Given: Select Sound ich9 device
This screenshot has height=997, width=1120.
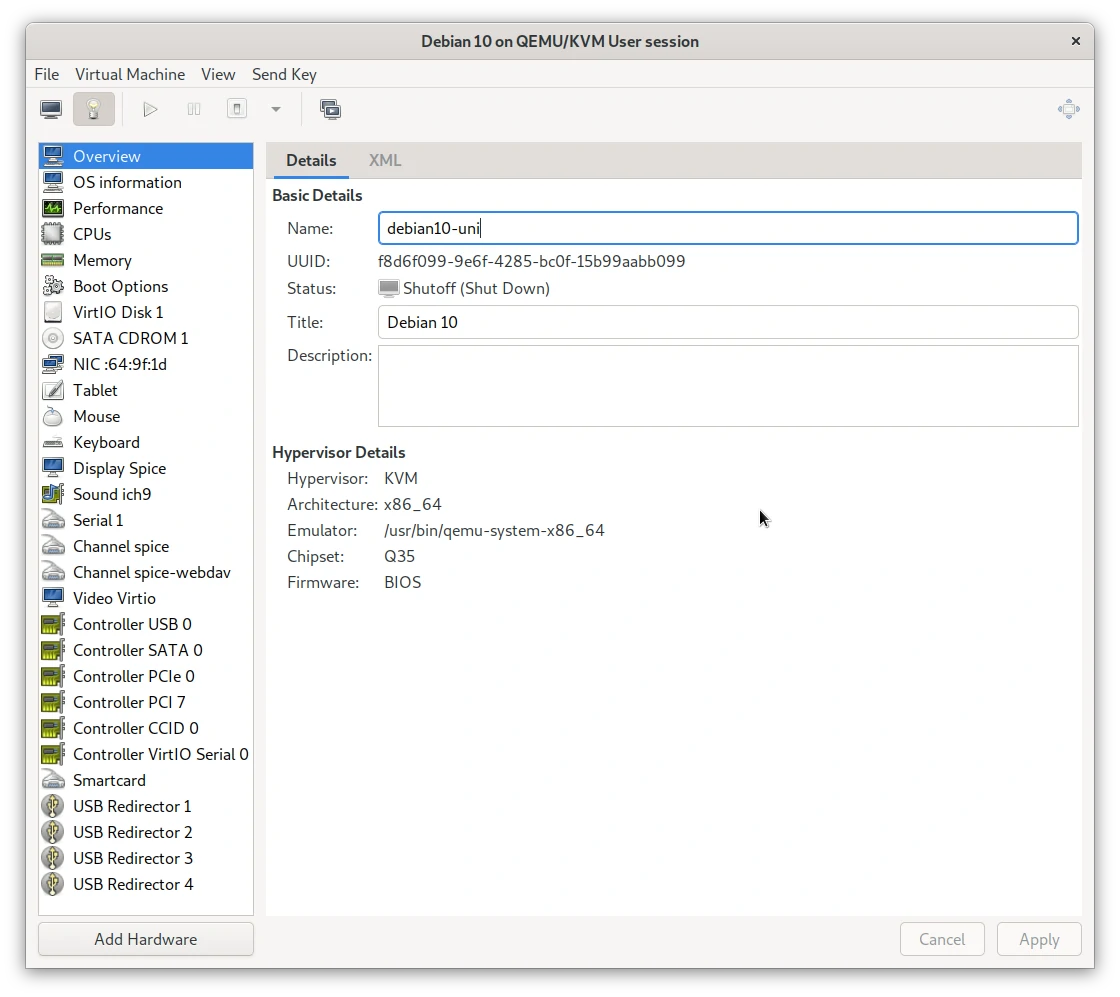Looking at the screenshot, I should (x=146, y=494).
